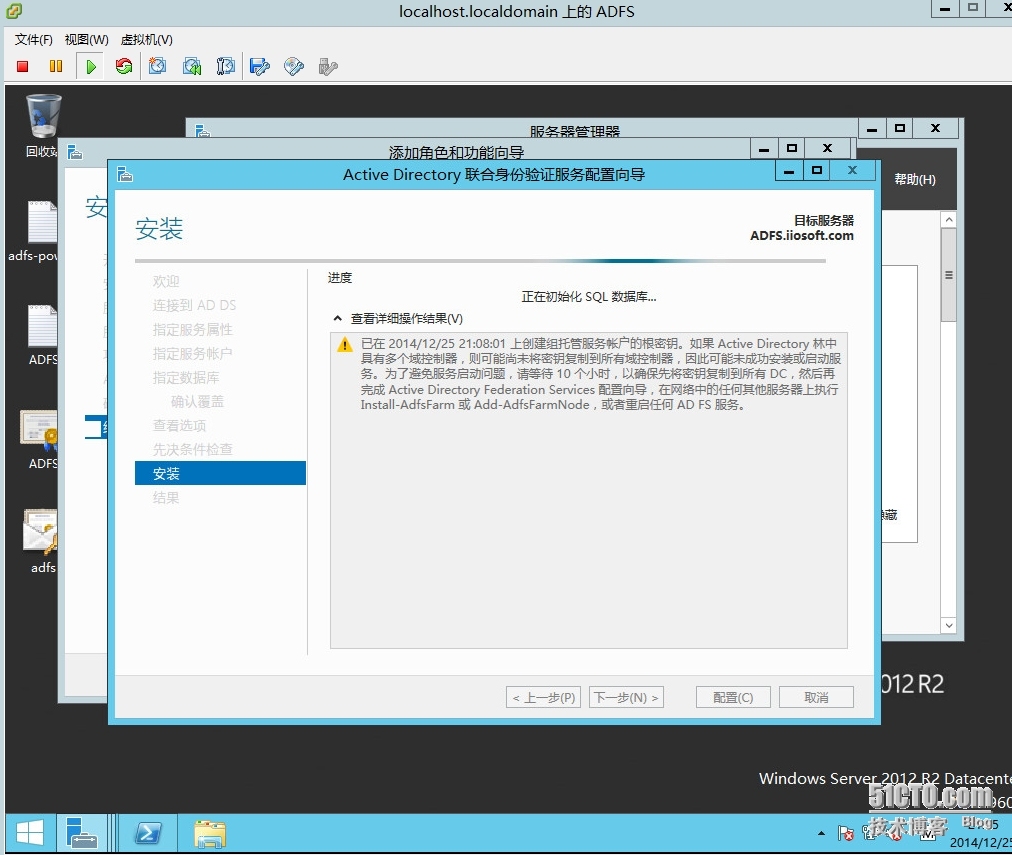Screen dimensions: 1012x855
Task: Take a snapshot of the VM
Action: point(157,66)
